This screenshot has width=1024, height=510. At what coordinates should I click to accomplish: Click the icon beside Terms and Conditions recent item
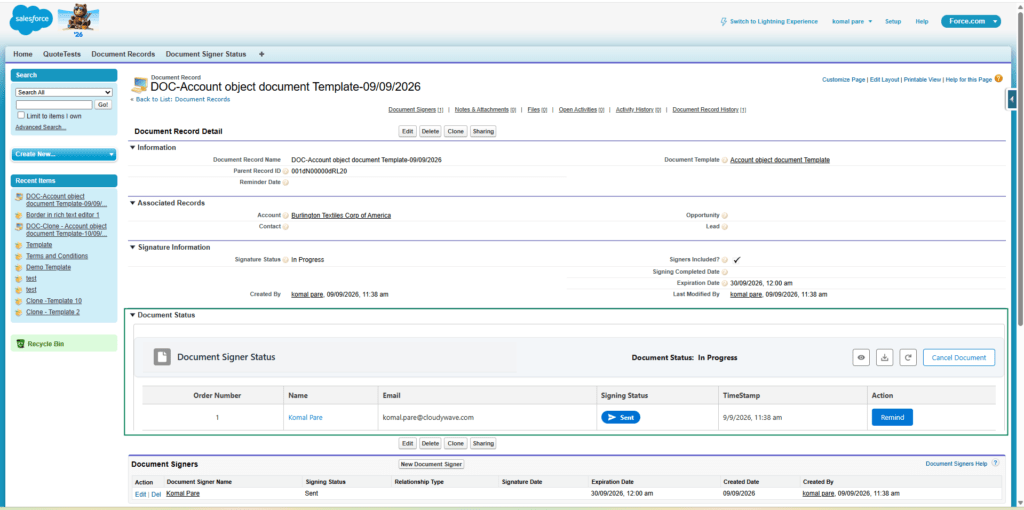(20, 256)
